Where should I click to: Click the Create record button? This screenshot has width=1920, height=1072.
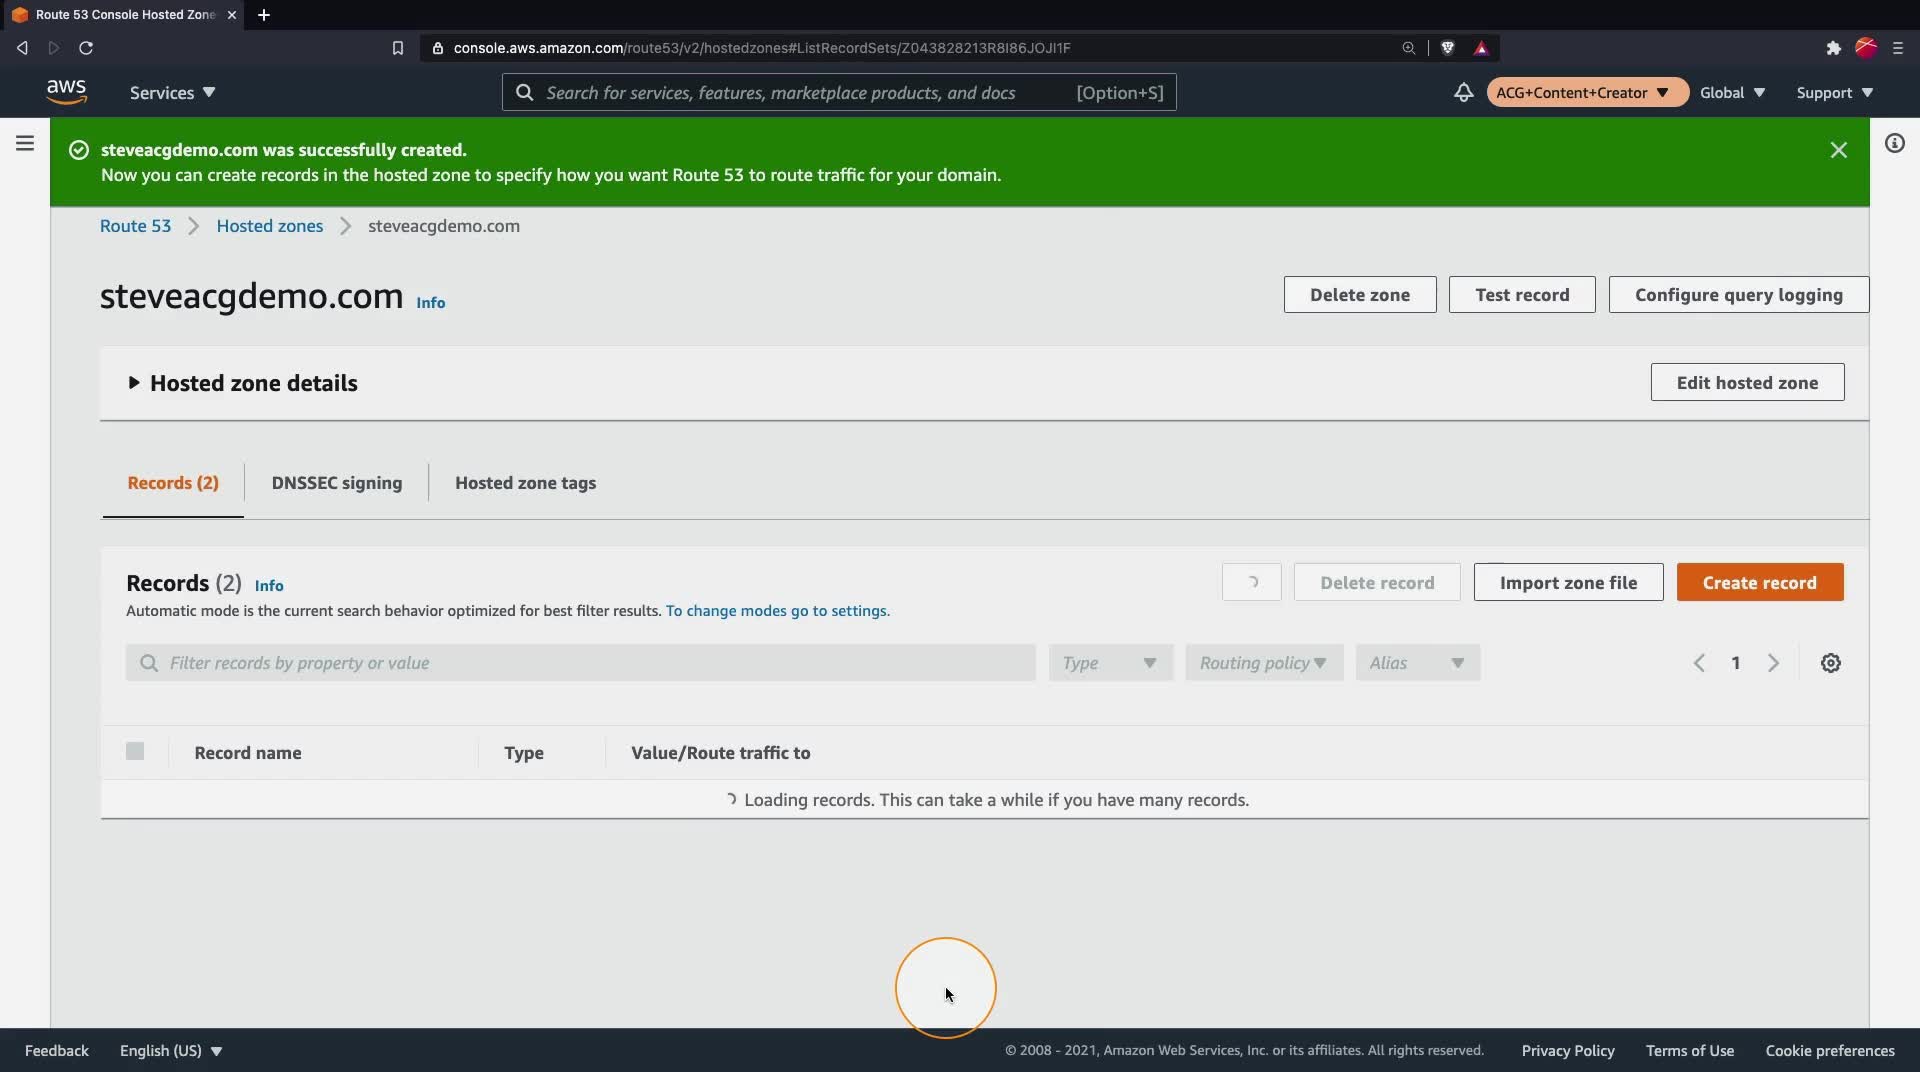click(x=1759, y=582)
